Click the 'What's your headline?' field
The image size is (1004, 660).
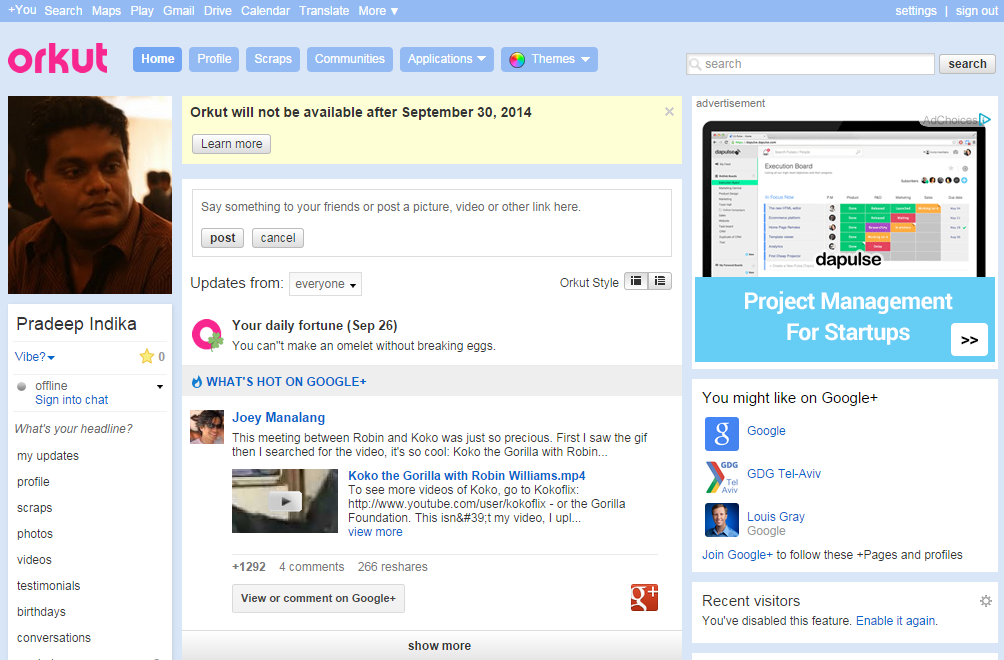(74, 429)
